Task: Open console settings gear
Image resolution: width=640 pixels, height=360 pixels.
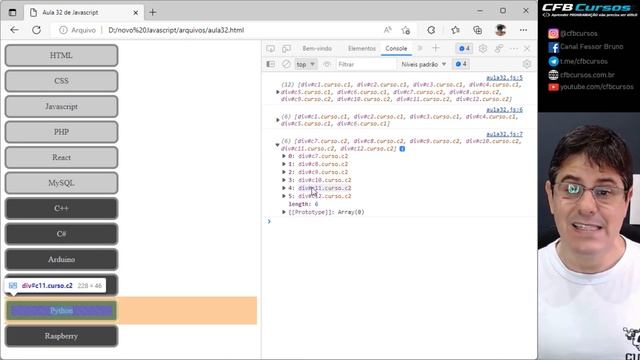Action: point(527,64)
